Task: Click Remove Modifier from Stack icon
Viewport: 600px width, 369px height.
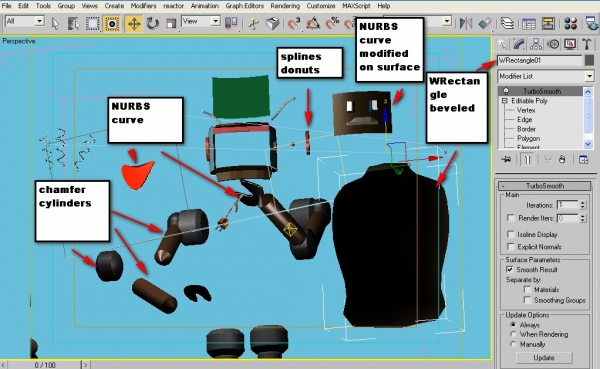Action: click(x=562, y=159)
